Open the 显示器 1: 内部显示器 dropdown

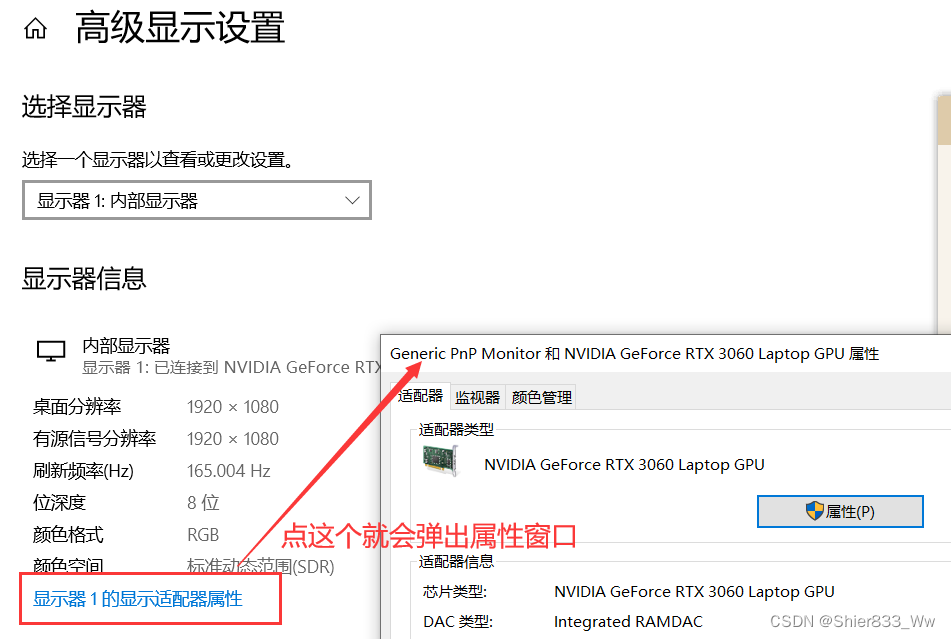(197, 200)
